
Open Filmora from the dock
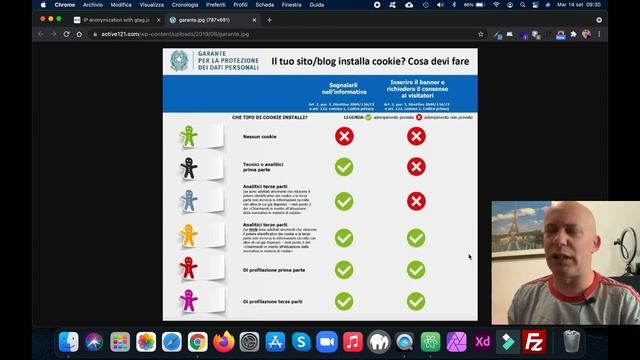[508, 342]
